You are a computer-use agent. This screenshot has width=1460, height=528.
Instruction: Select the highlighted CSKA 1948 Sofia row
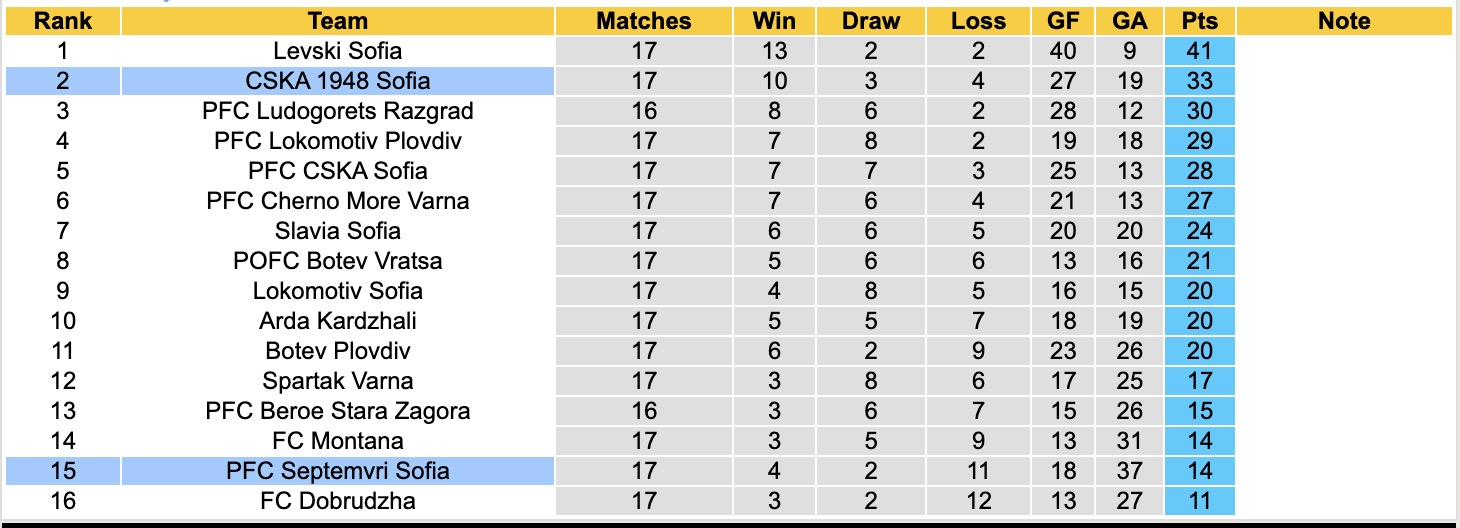(x=338, y=81)
